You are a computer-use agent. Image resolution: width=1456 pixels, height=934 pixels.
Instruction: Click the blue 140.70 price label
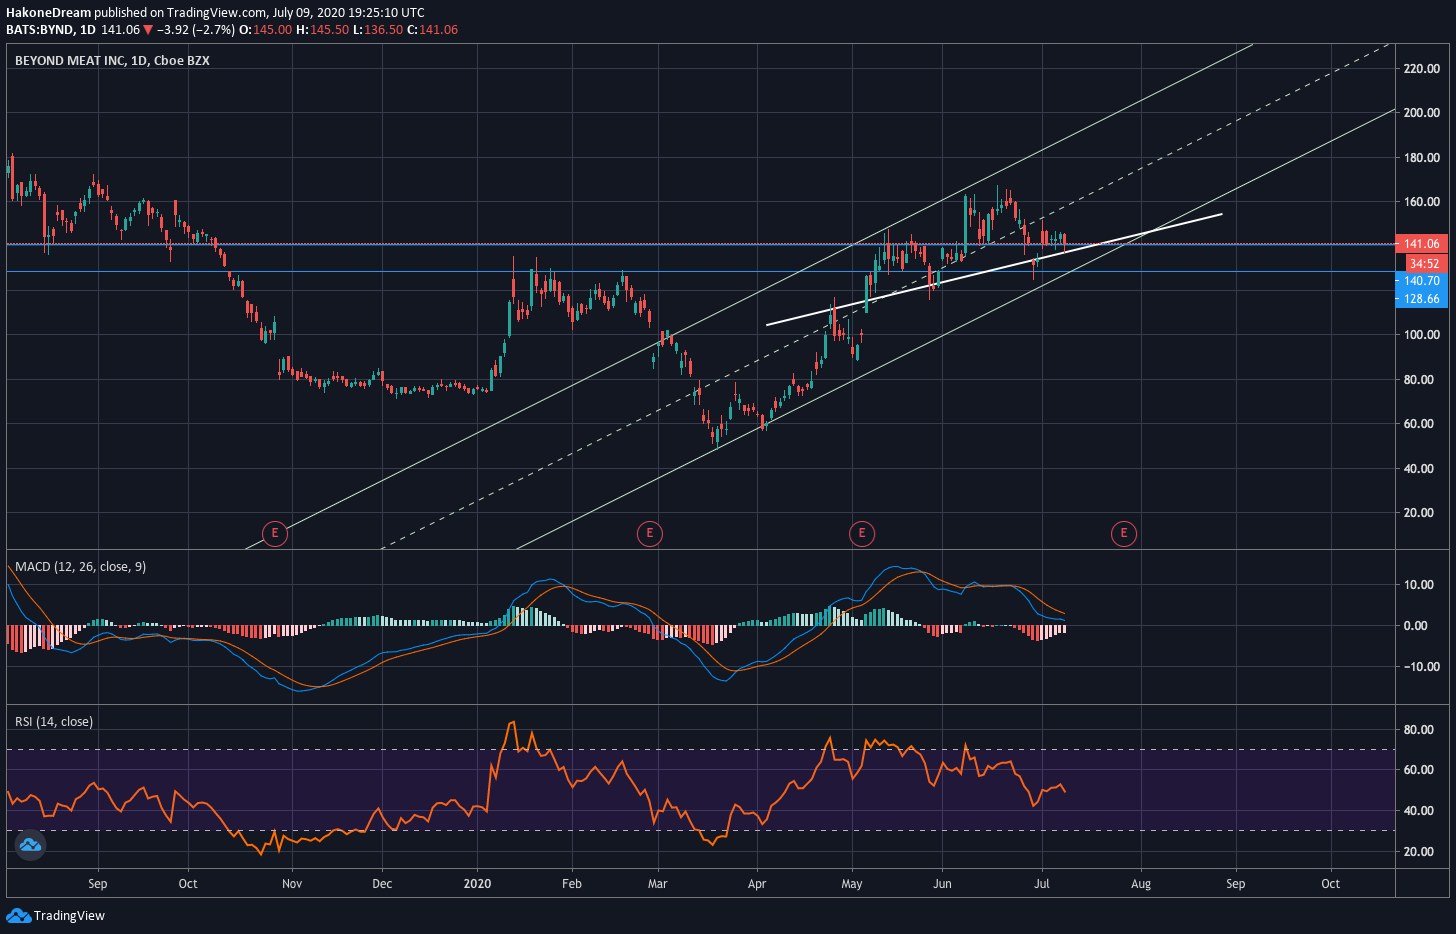[x=1421, y=281]
